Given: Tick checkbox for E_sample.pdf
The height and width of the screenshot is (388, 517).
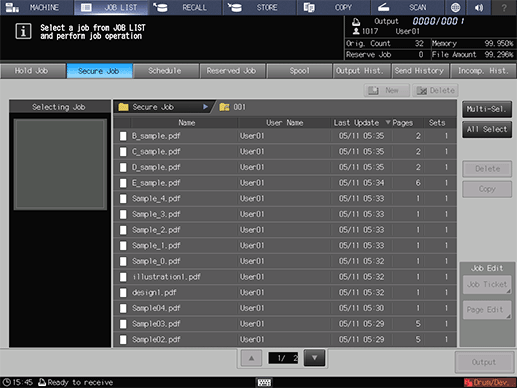Looking at the screenshot, I should tap(123, 183).
